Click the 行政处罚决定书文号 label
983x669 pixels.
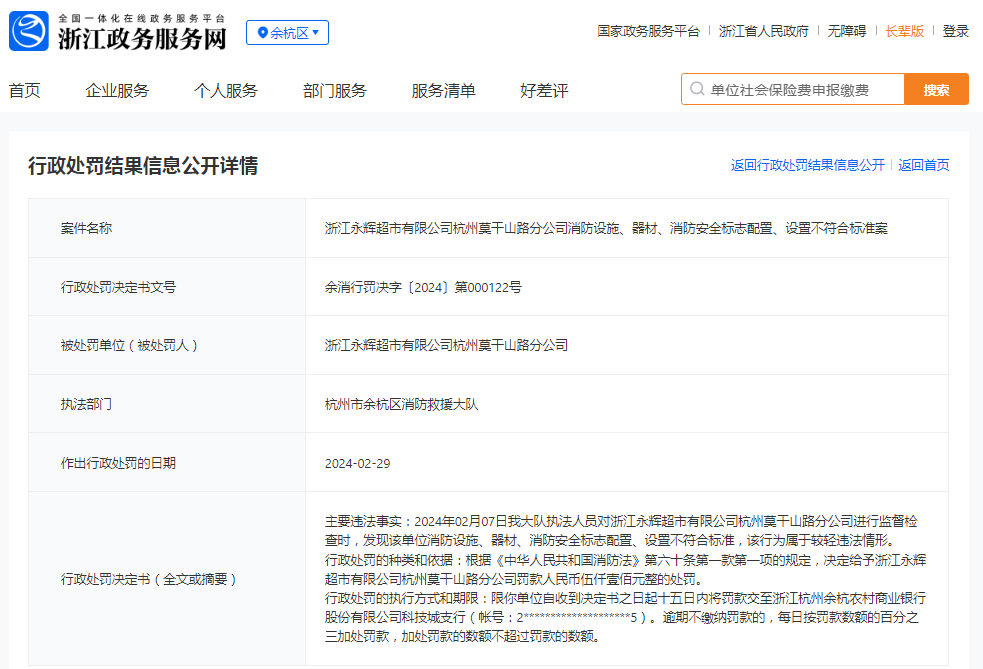(x=118, y=287)
